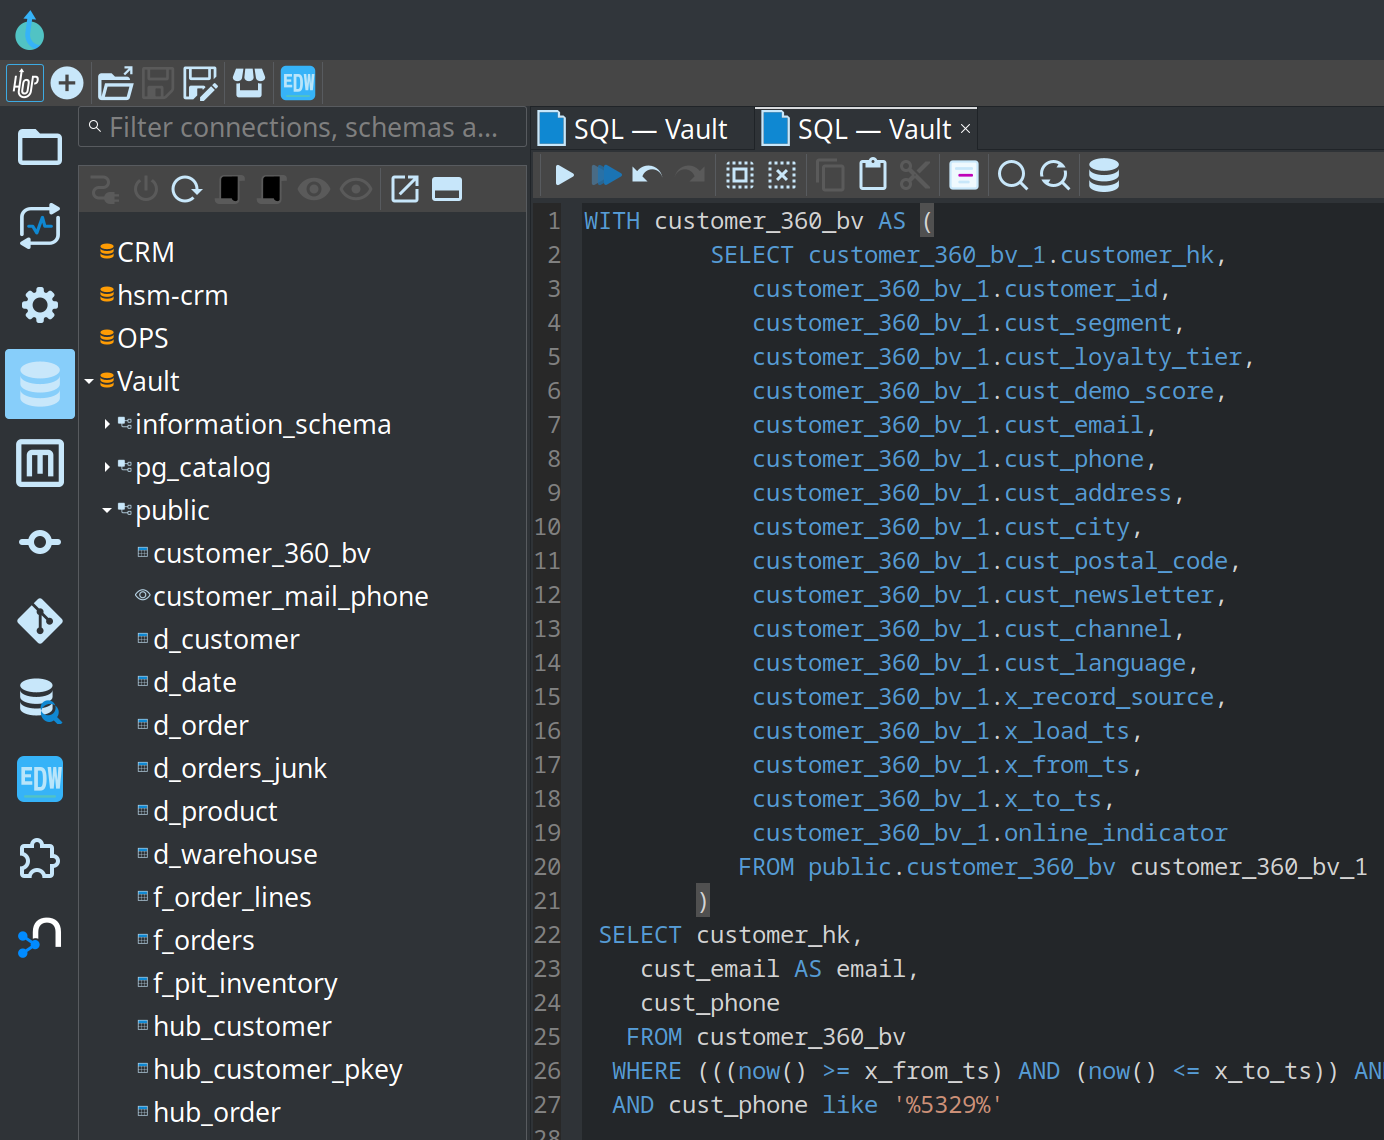Click the Execute SQL play button
Screen dimensions: 1384x1140
[564, 176]
